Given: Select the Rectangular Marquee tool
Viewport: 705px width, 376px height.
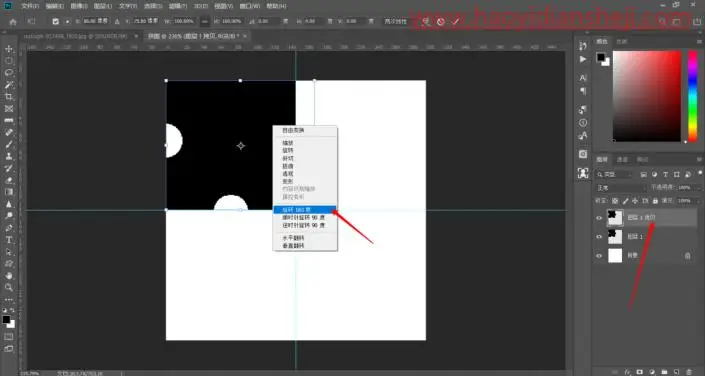Looking at the screenshot, I should point(9,61).
